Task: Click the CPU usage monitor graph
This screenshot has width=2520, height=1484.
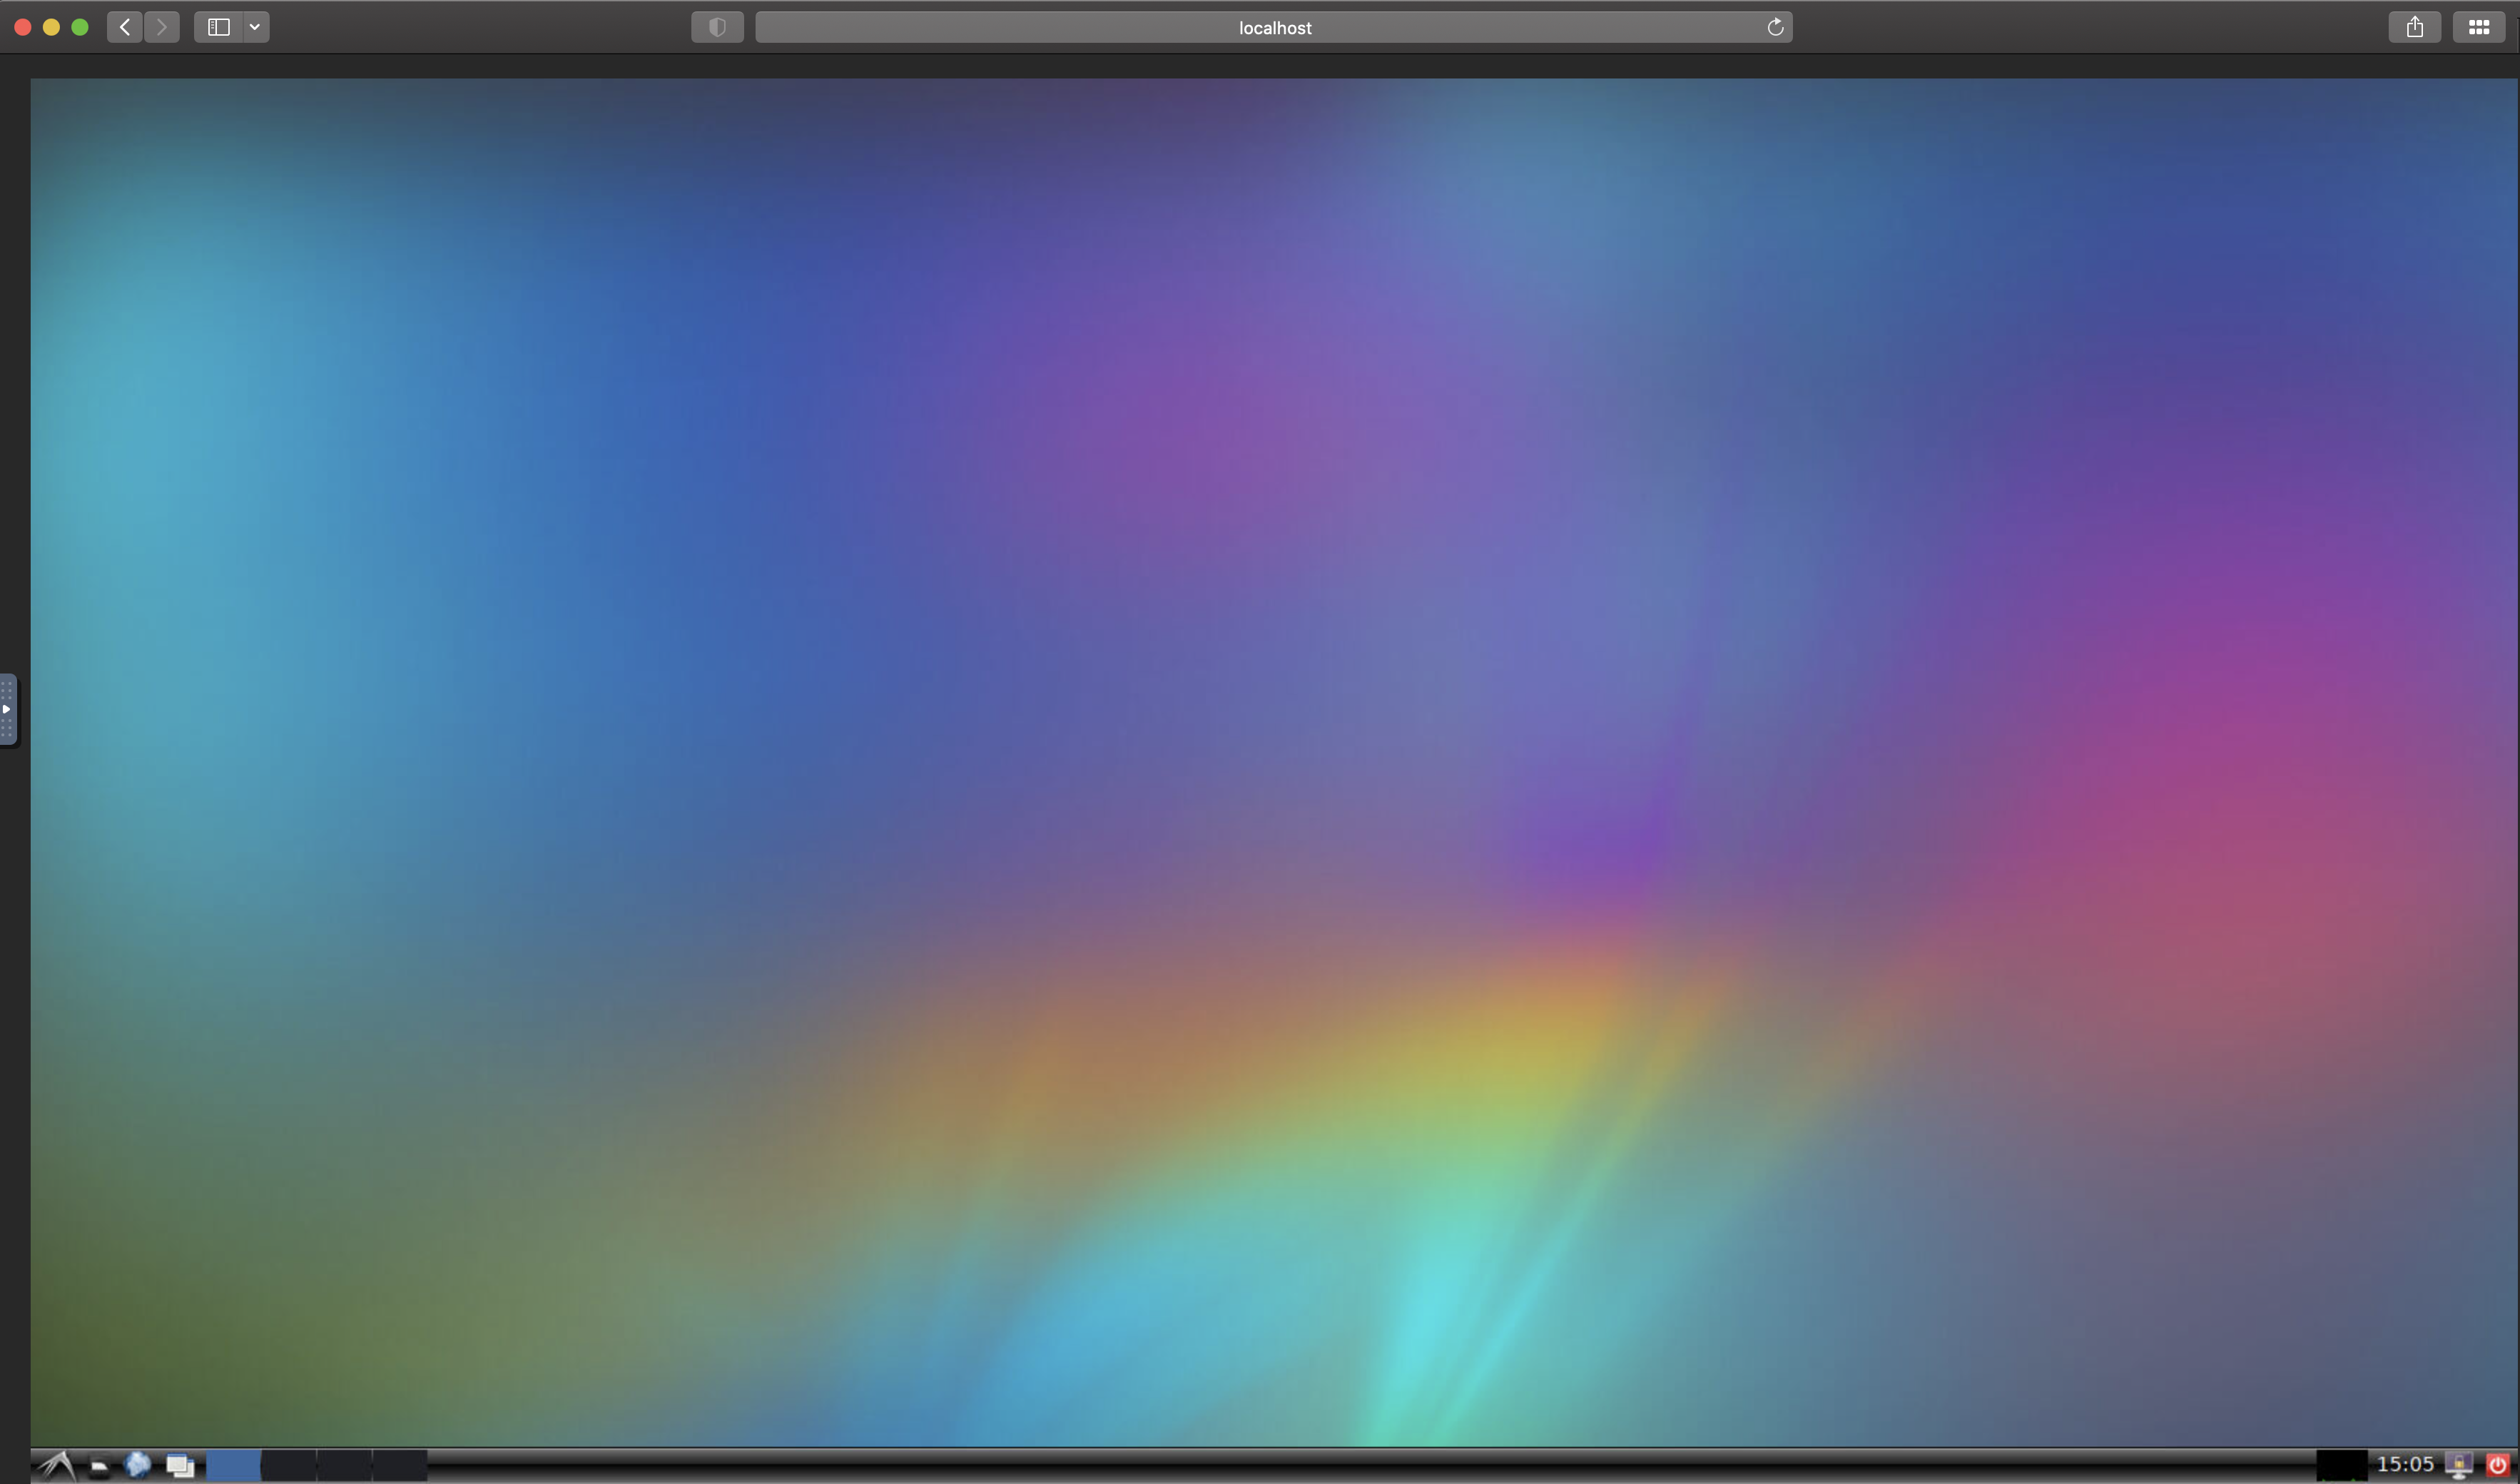Action: (x=2341, y=1465)
